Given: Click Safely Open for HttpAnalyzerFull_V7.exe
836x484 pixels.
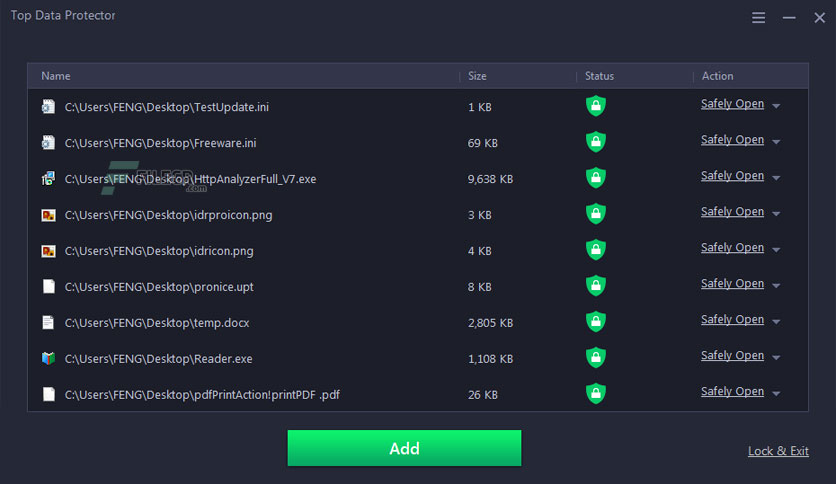Looking at the screenshot, I should point(732,176).
